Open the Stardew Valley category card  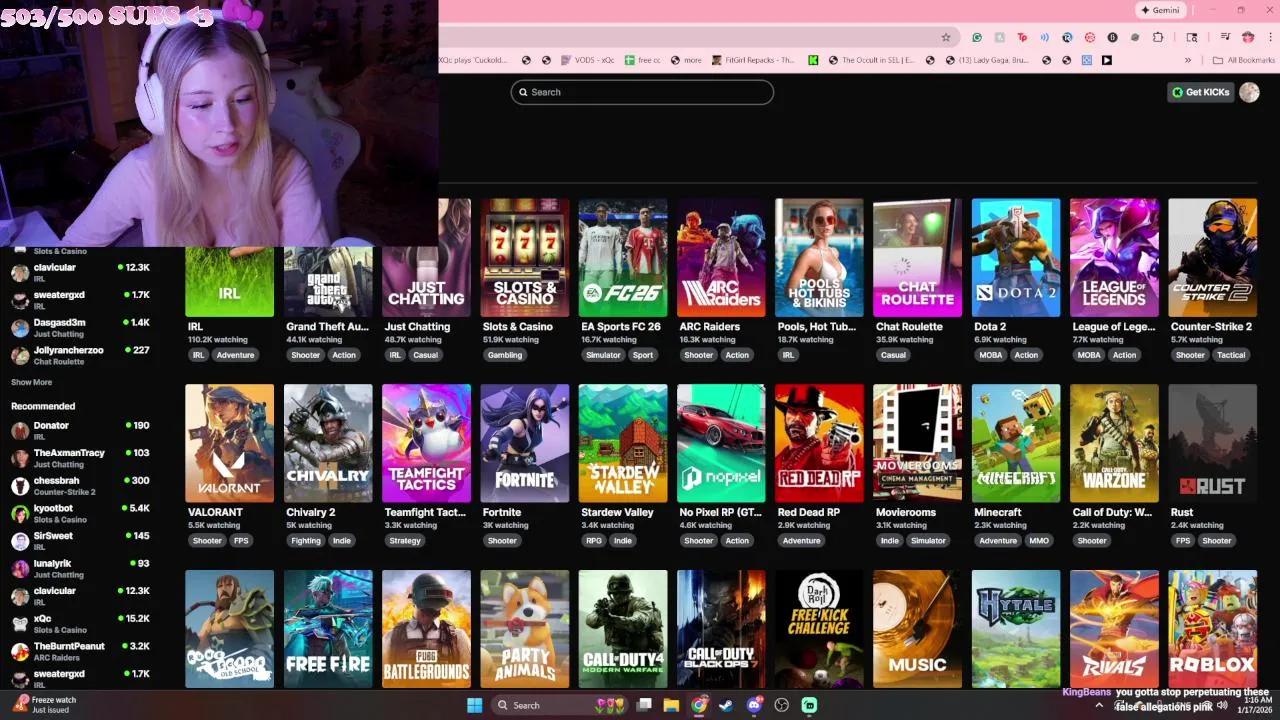pyautogui.click(x=623, y=466)
